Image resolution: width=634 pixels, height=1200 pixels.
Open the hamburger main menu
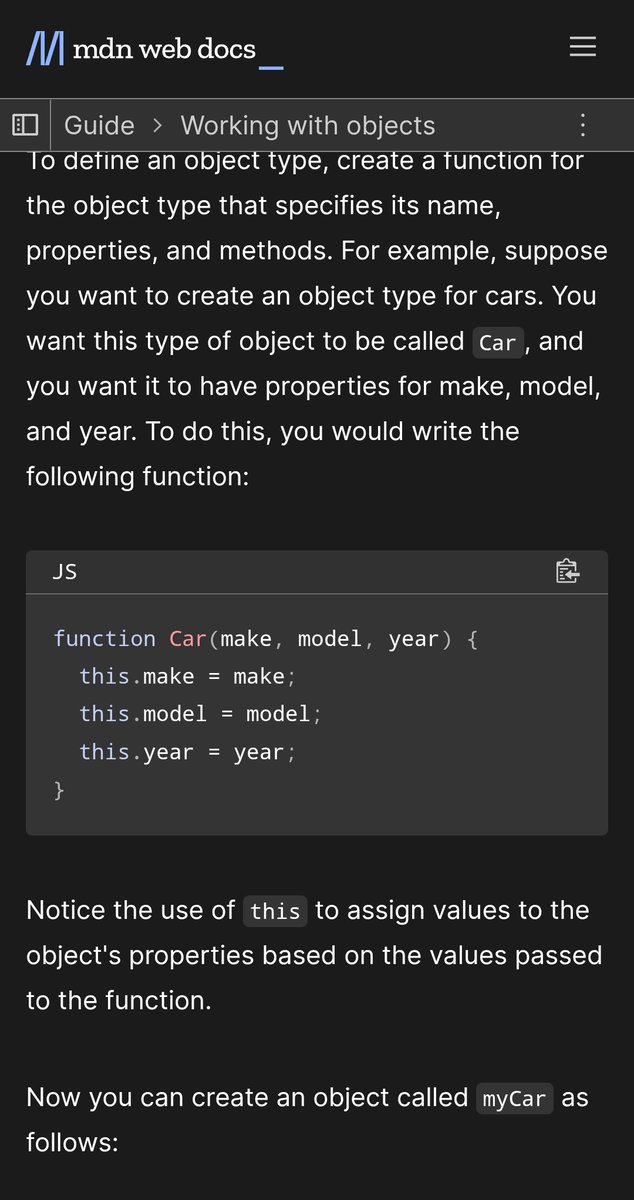tap(583, 47)
